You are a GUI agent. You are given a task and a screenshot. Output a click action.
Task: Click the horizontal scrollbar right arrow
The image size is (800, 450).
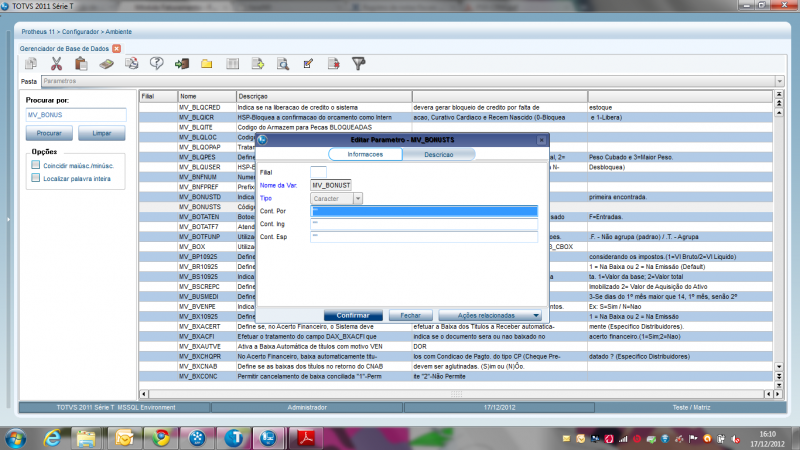coord(778,394)
